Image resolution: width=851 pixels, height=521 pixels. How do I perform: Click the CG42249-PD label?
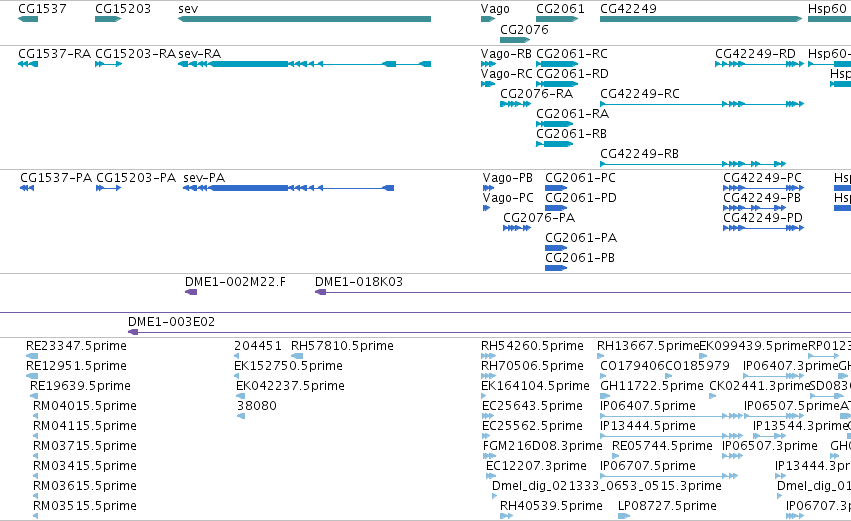[763, 218]
